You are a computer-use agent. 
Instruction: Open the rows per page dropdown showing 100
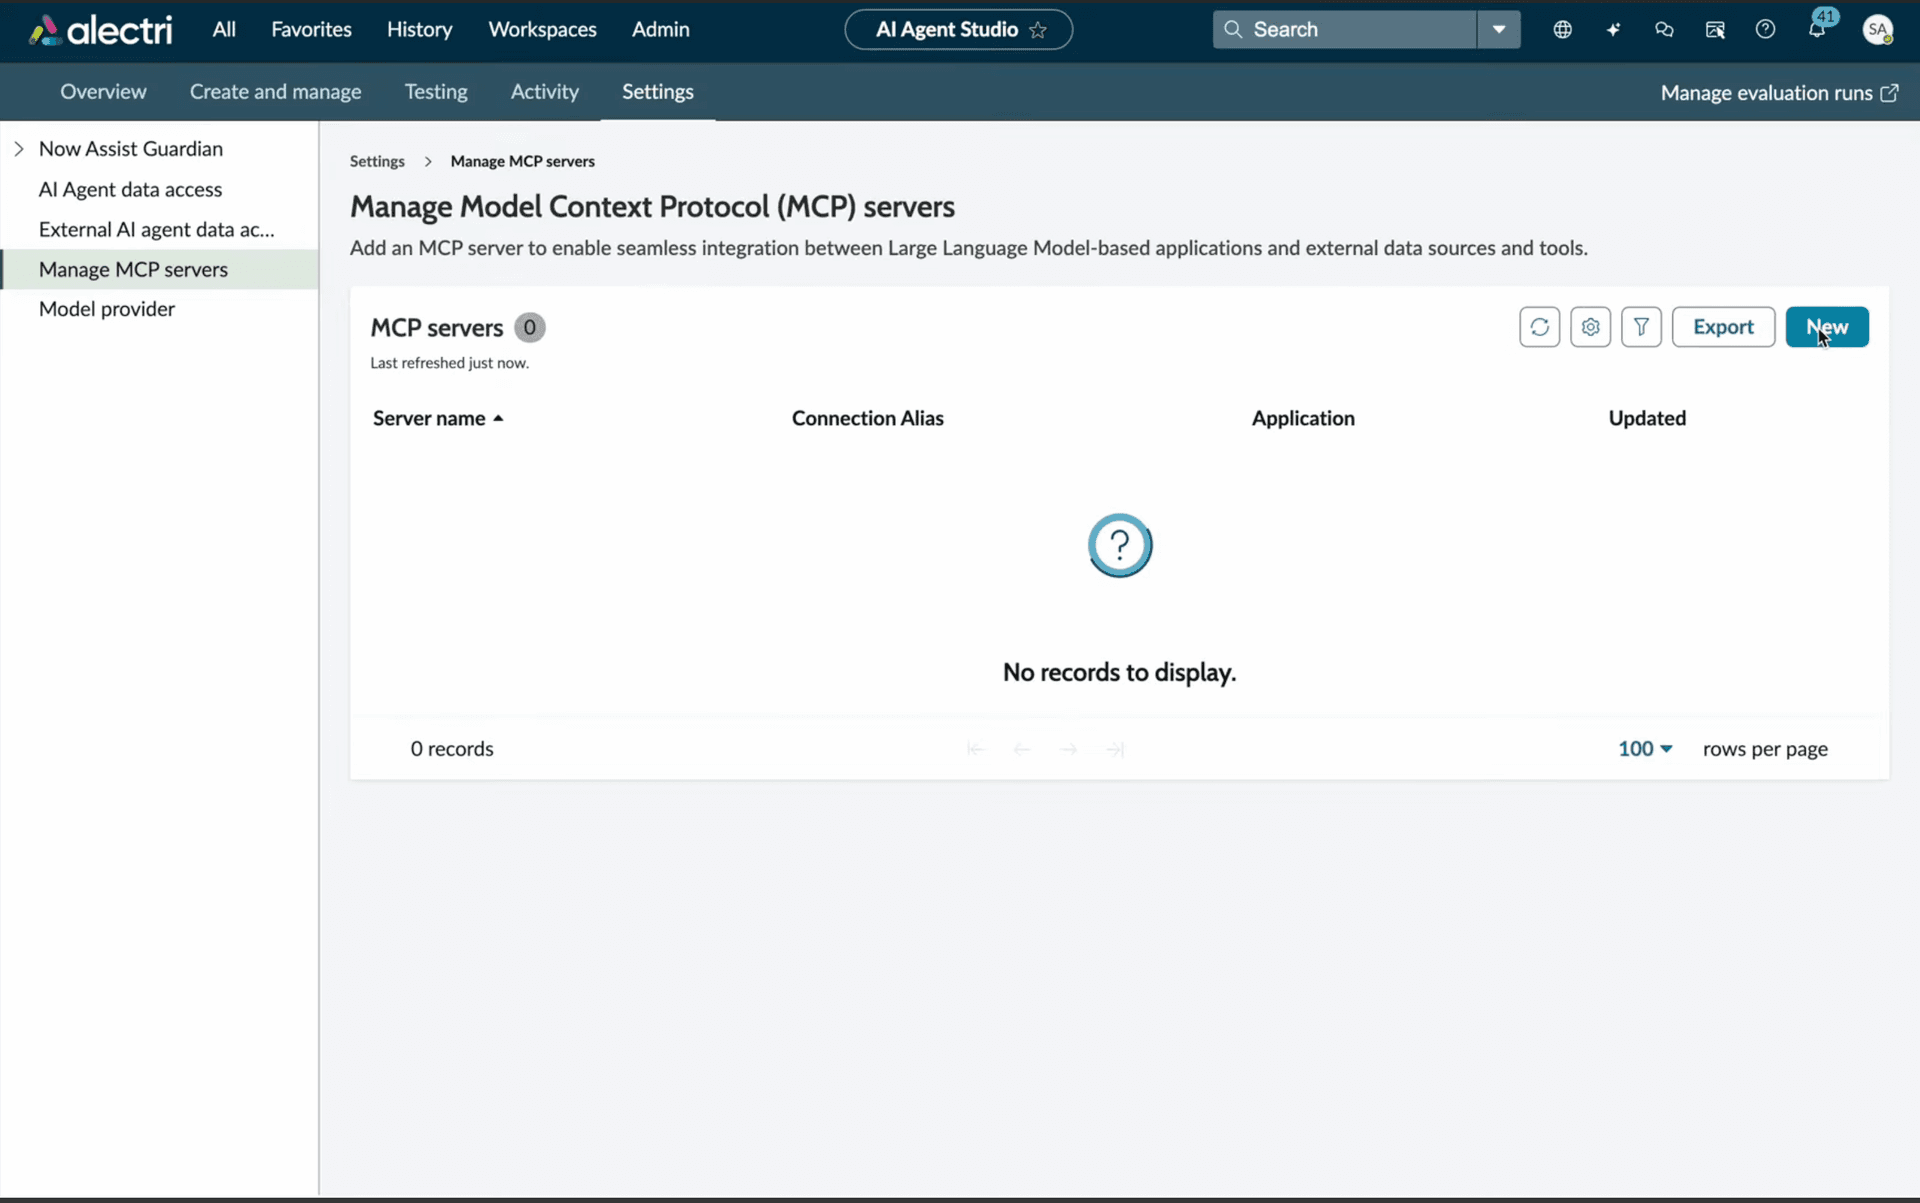[1643, 748]
